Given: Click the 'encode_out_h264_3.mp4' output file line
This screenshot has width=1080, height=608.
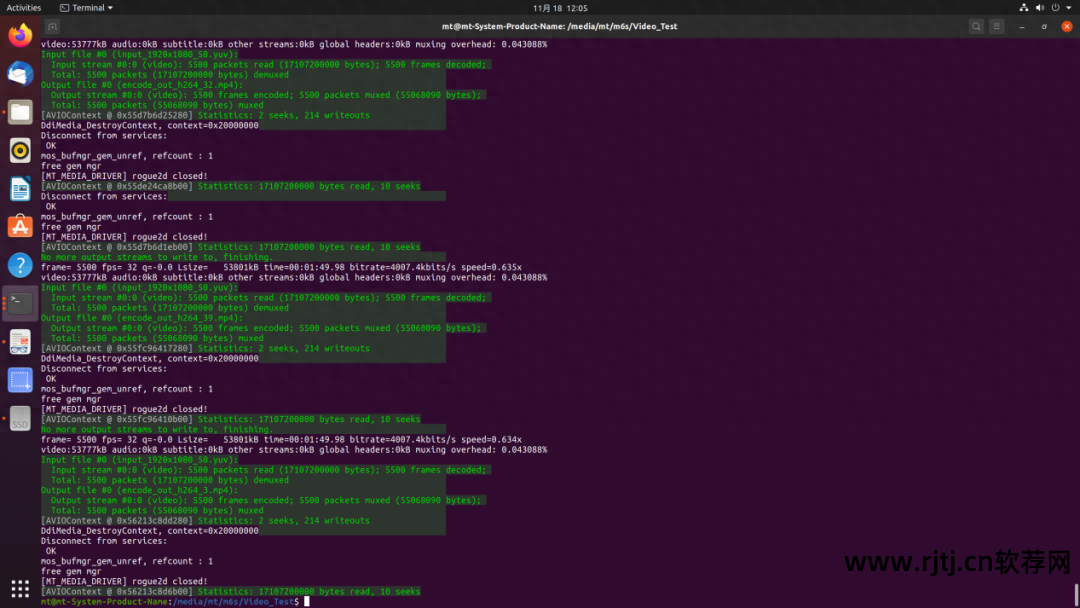Looking at the screenshot, I should pos(139,490).
